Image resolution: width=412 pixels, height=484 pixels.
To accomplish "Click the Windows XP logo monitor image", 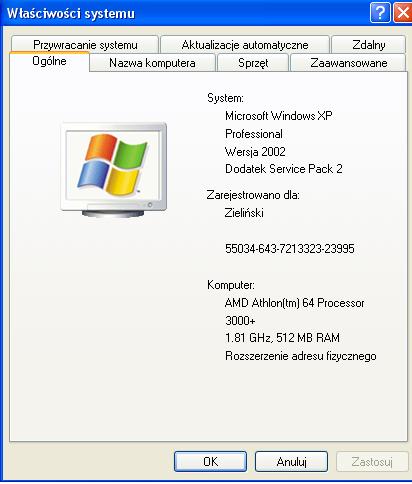I will pyautogui.click(x=114, y=170).
